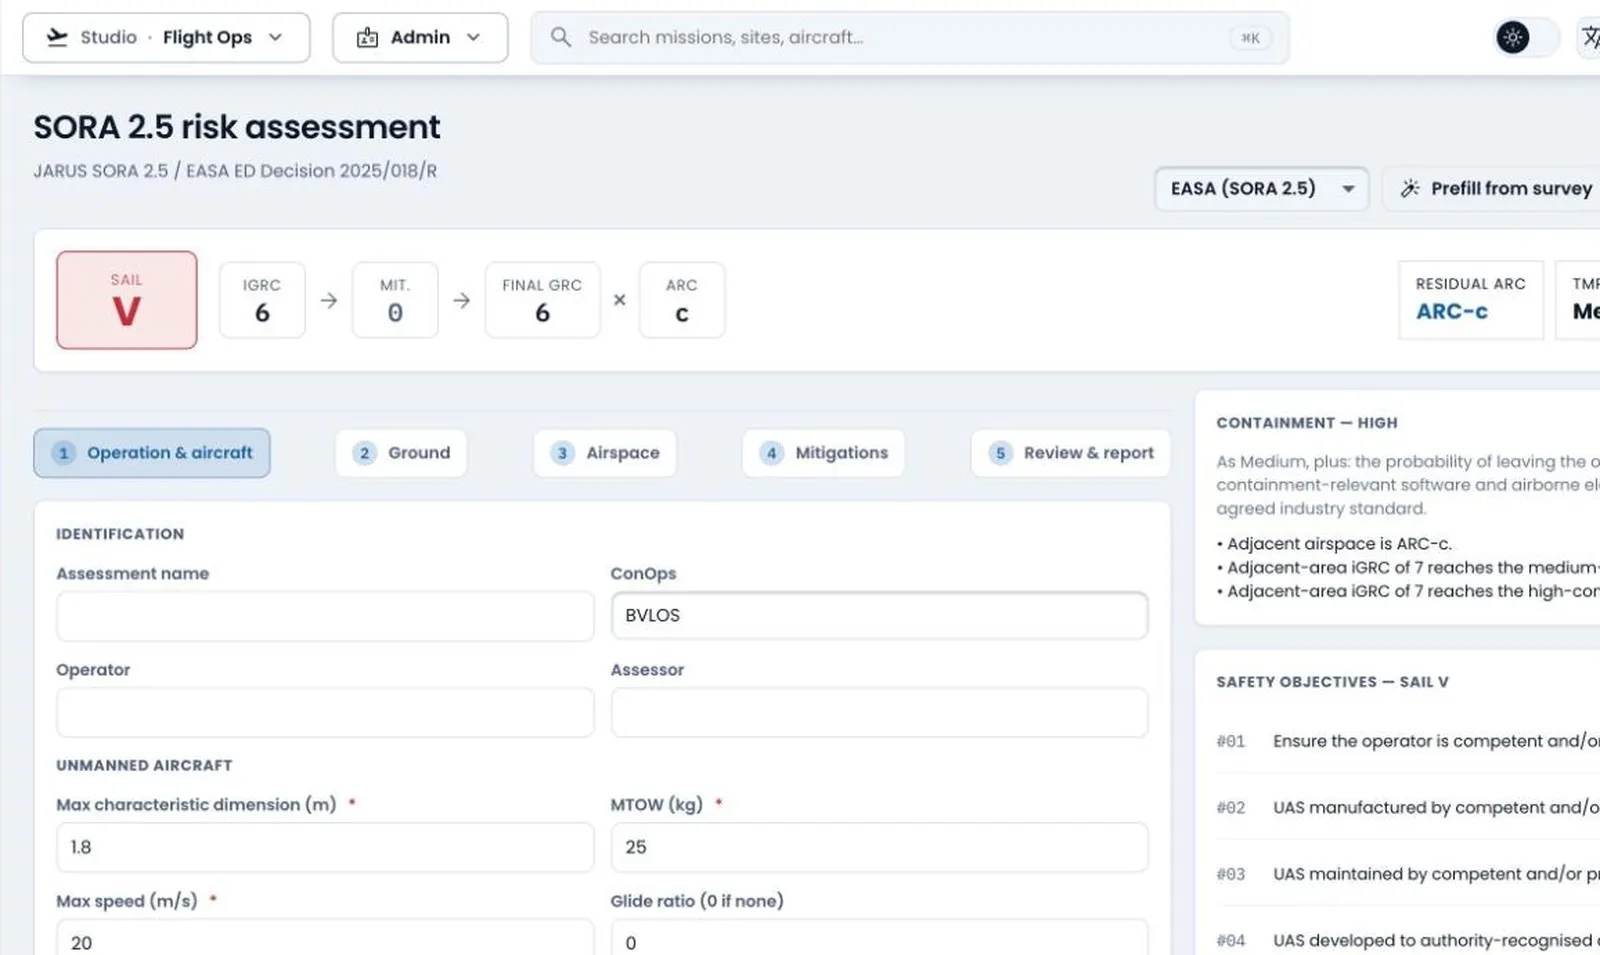Click the Operator input field

pyautogui.click(x=325, y=712)
